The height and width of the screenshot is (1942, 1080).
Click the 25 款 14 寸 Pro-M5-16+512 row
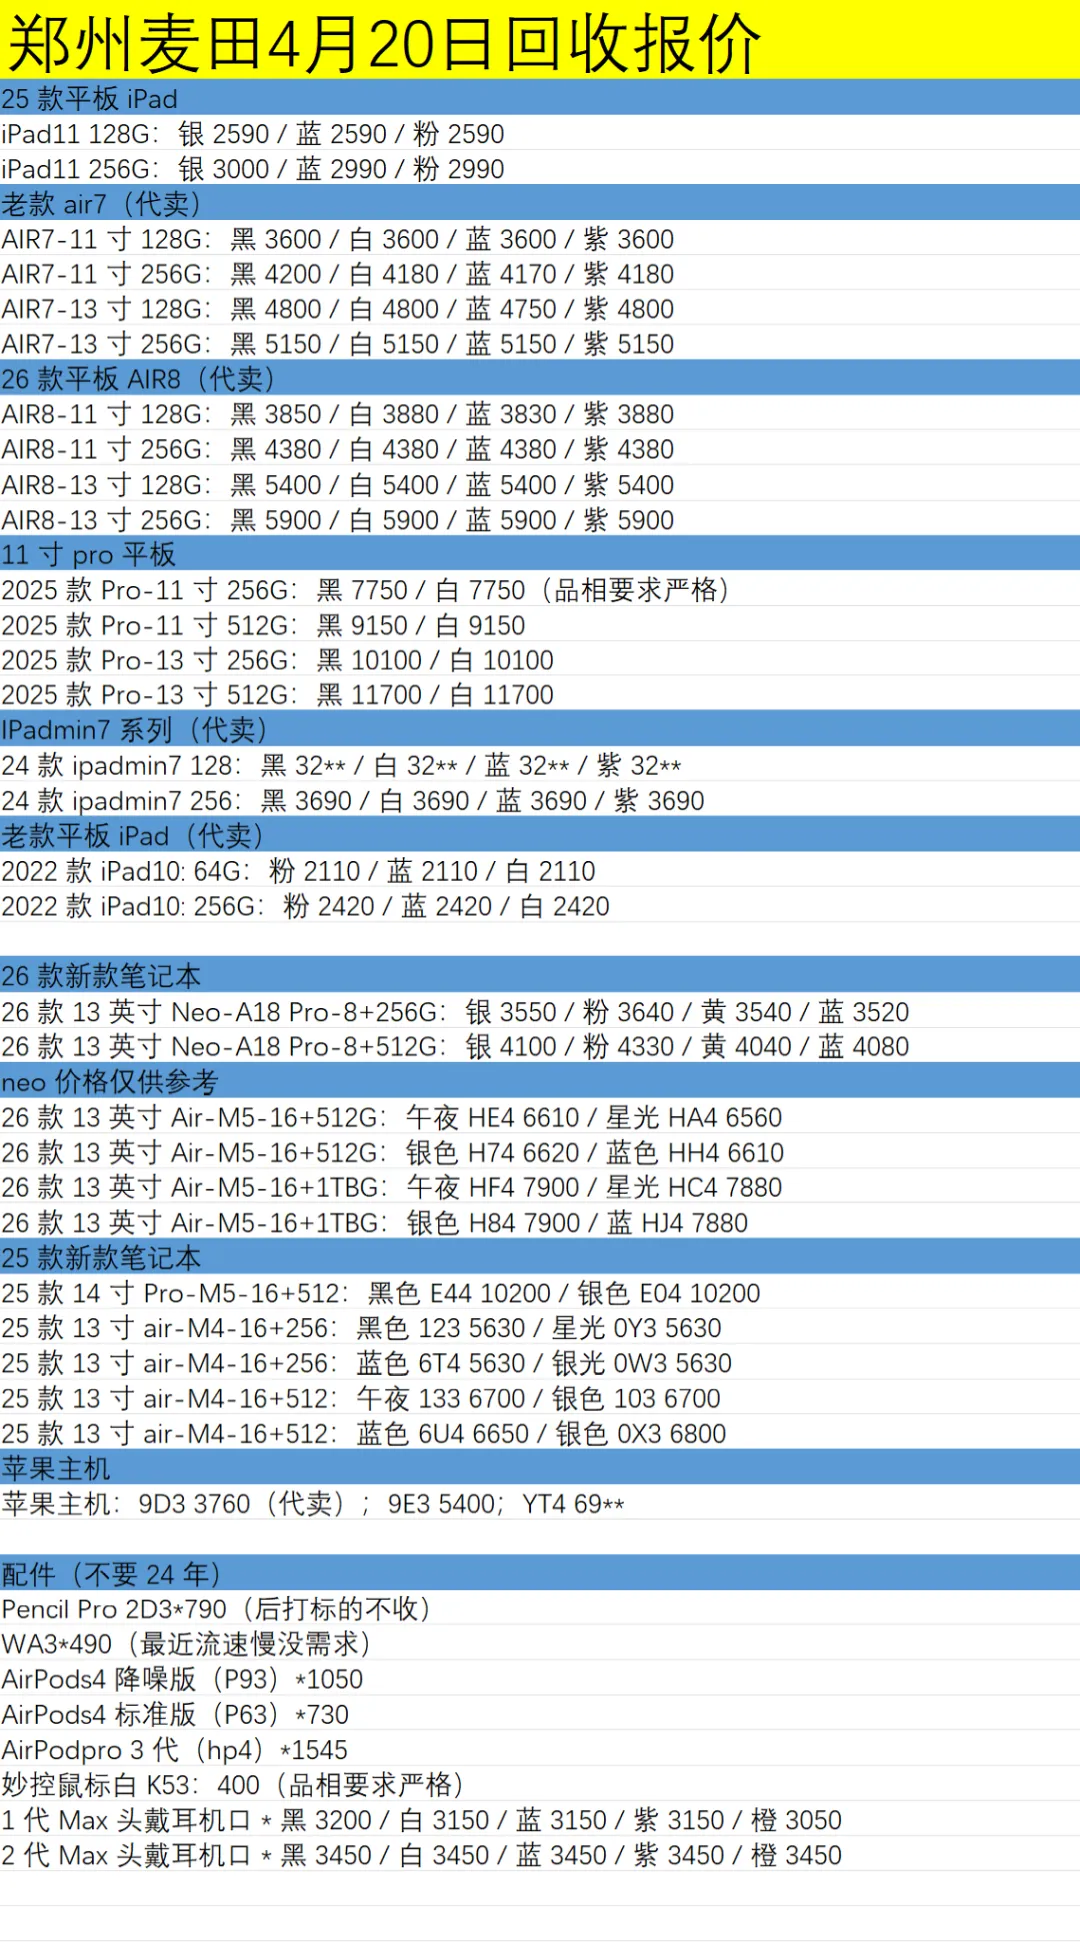point(540,1292)
